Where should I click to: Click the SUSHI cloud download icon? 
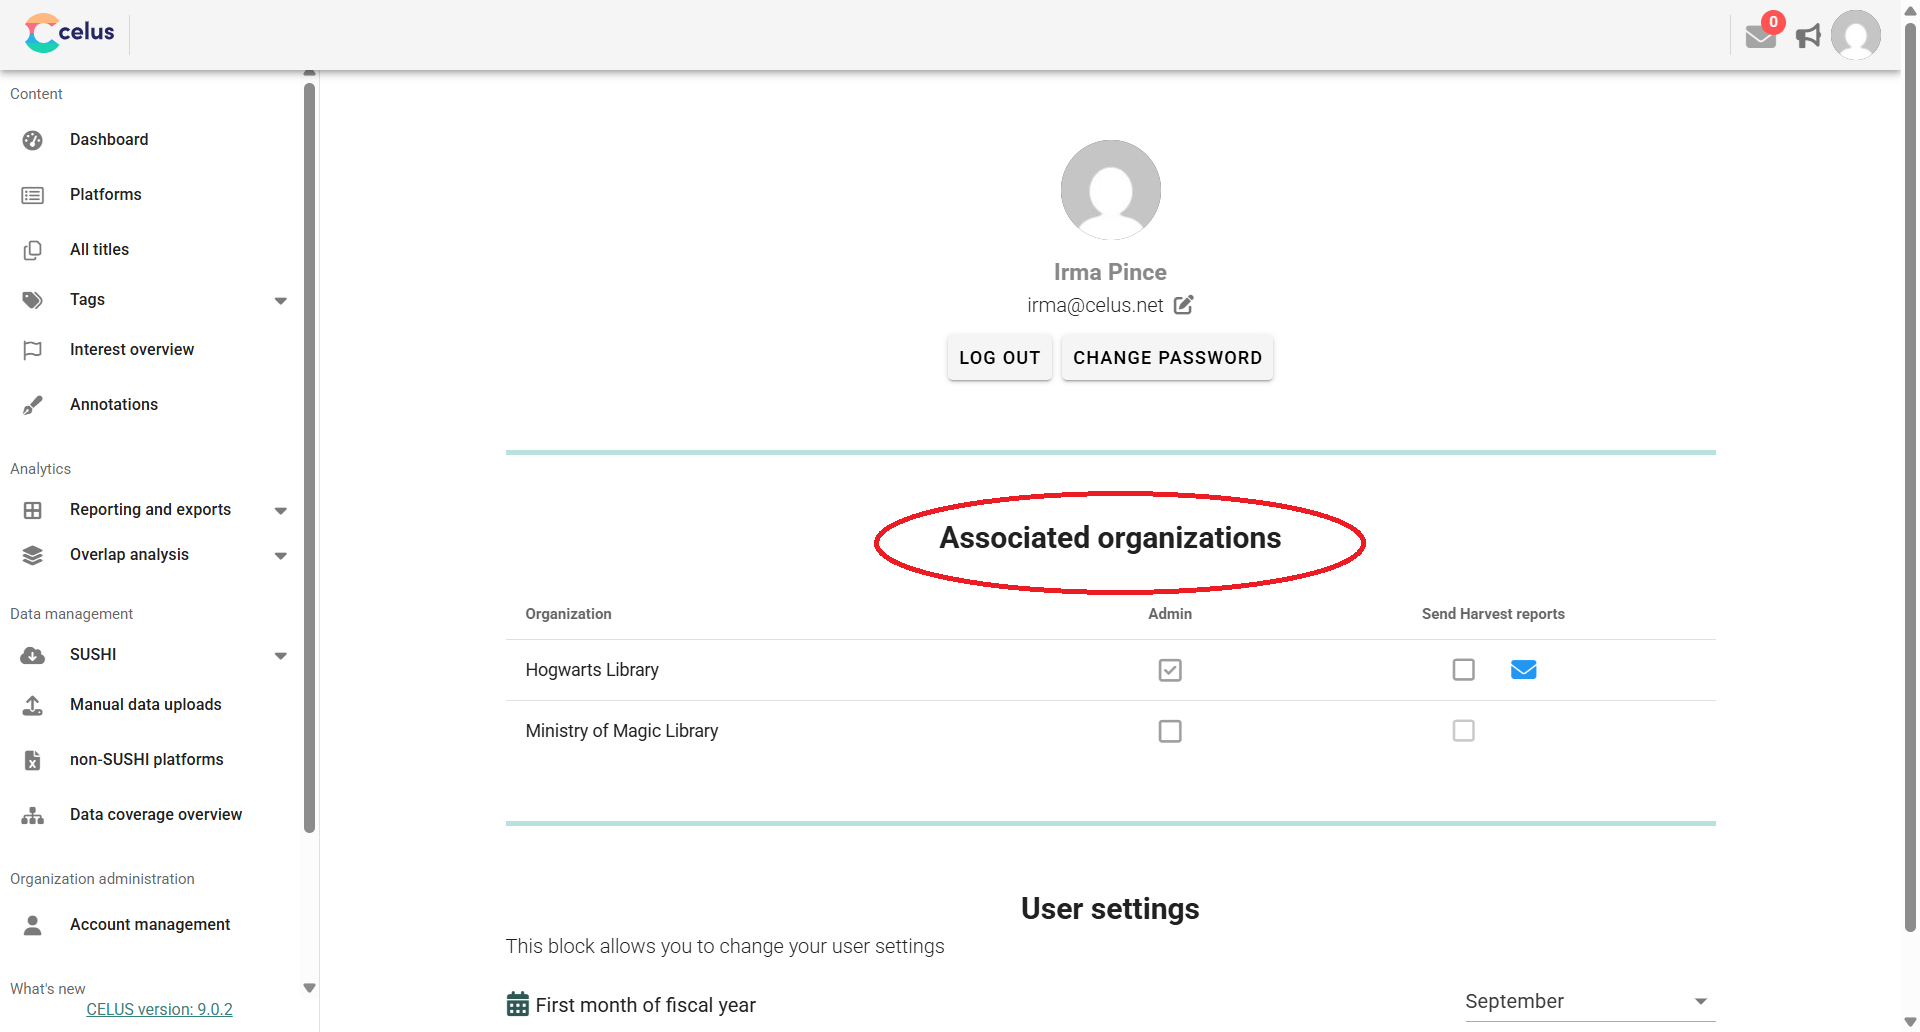[33, 655]
